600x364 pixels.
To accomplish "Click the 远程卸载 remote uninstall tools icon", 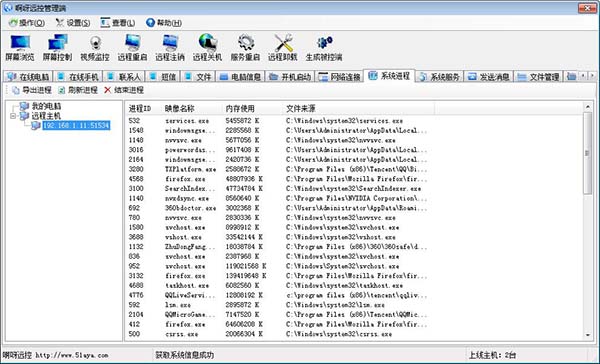I will tap(282, 47).
